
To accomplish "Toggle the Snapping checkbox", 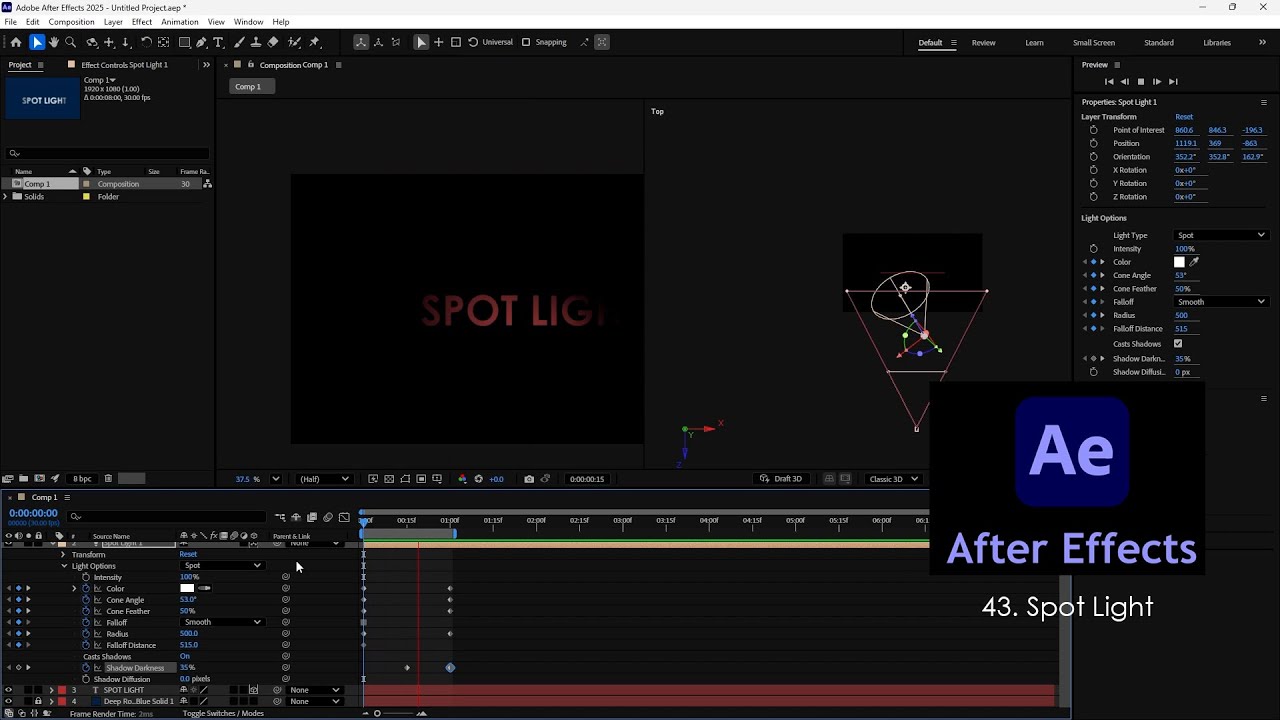I will 526,42.
